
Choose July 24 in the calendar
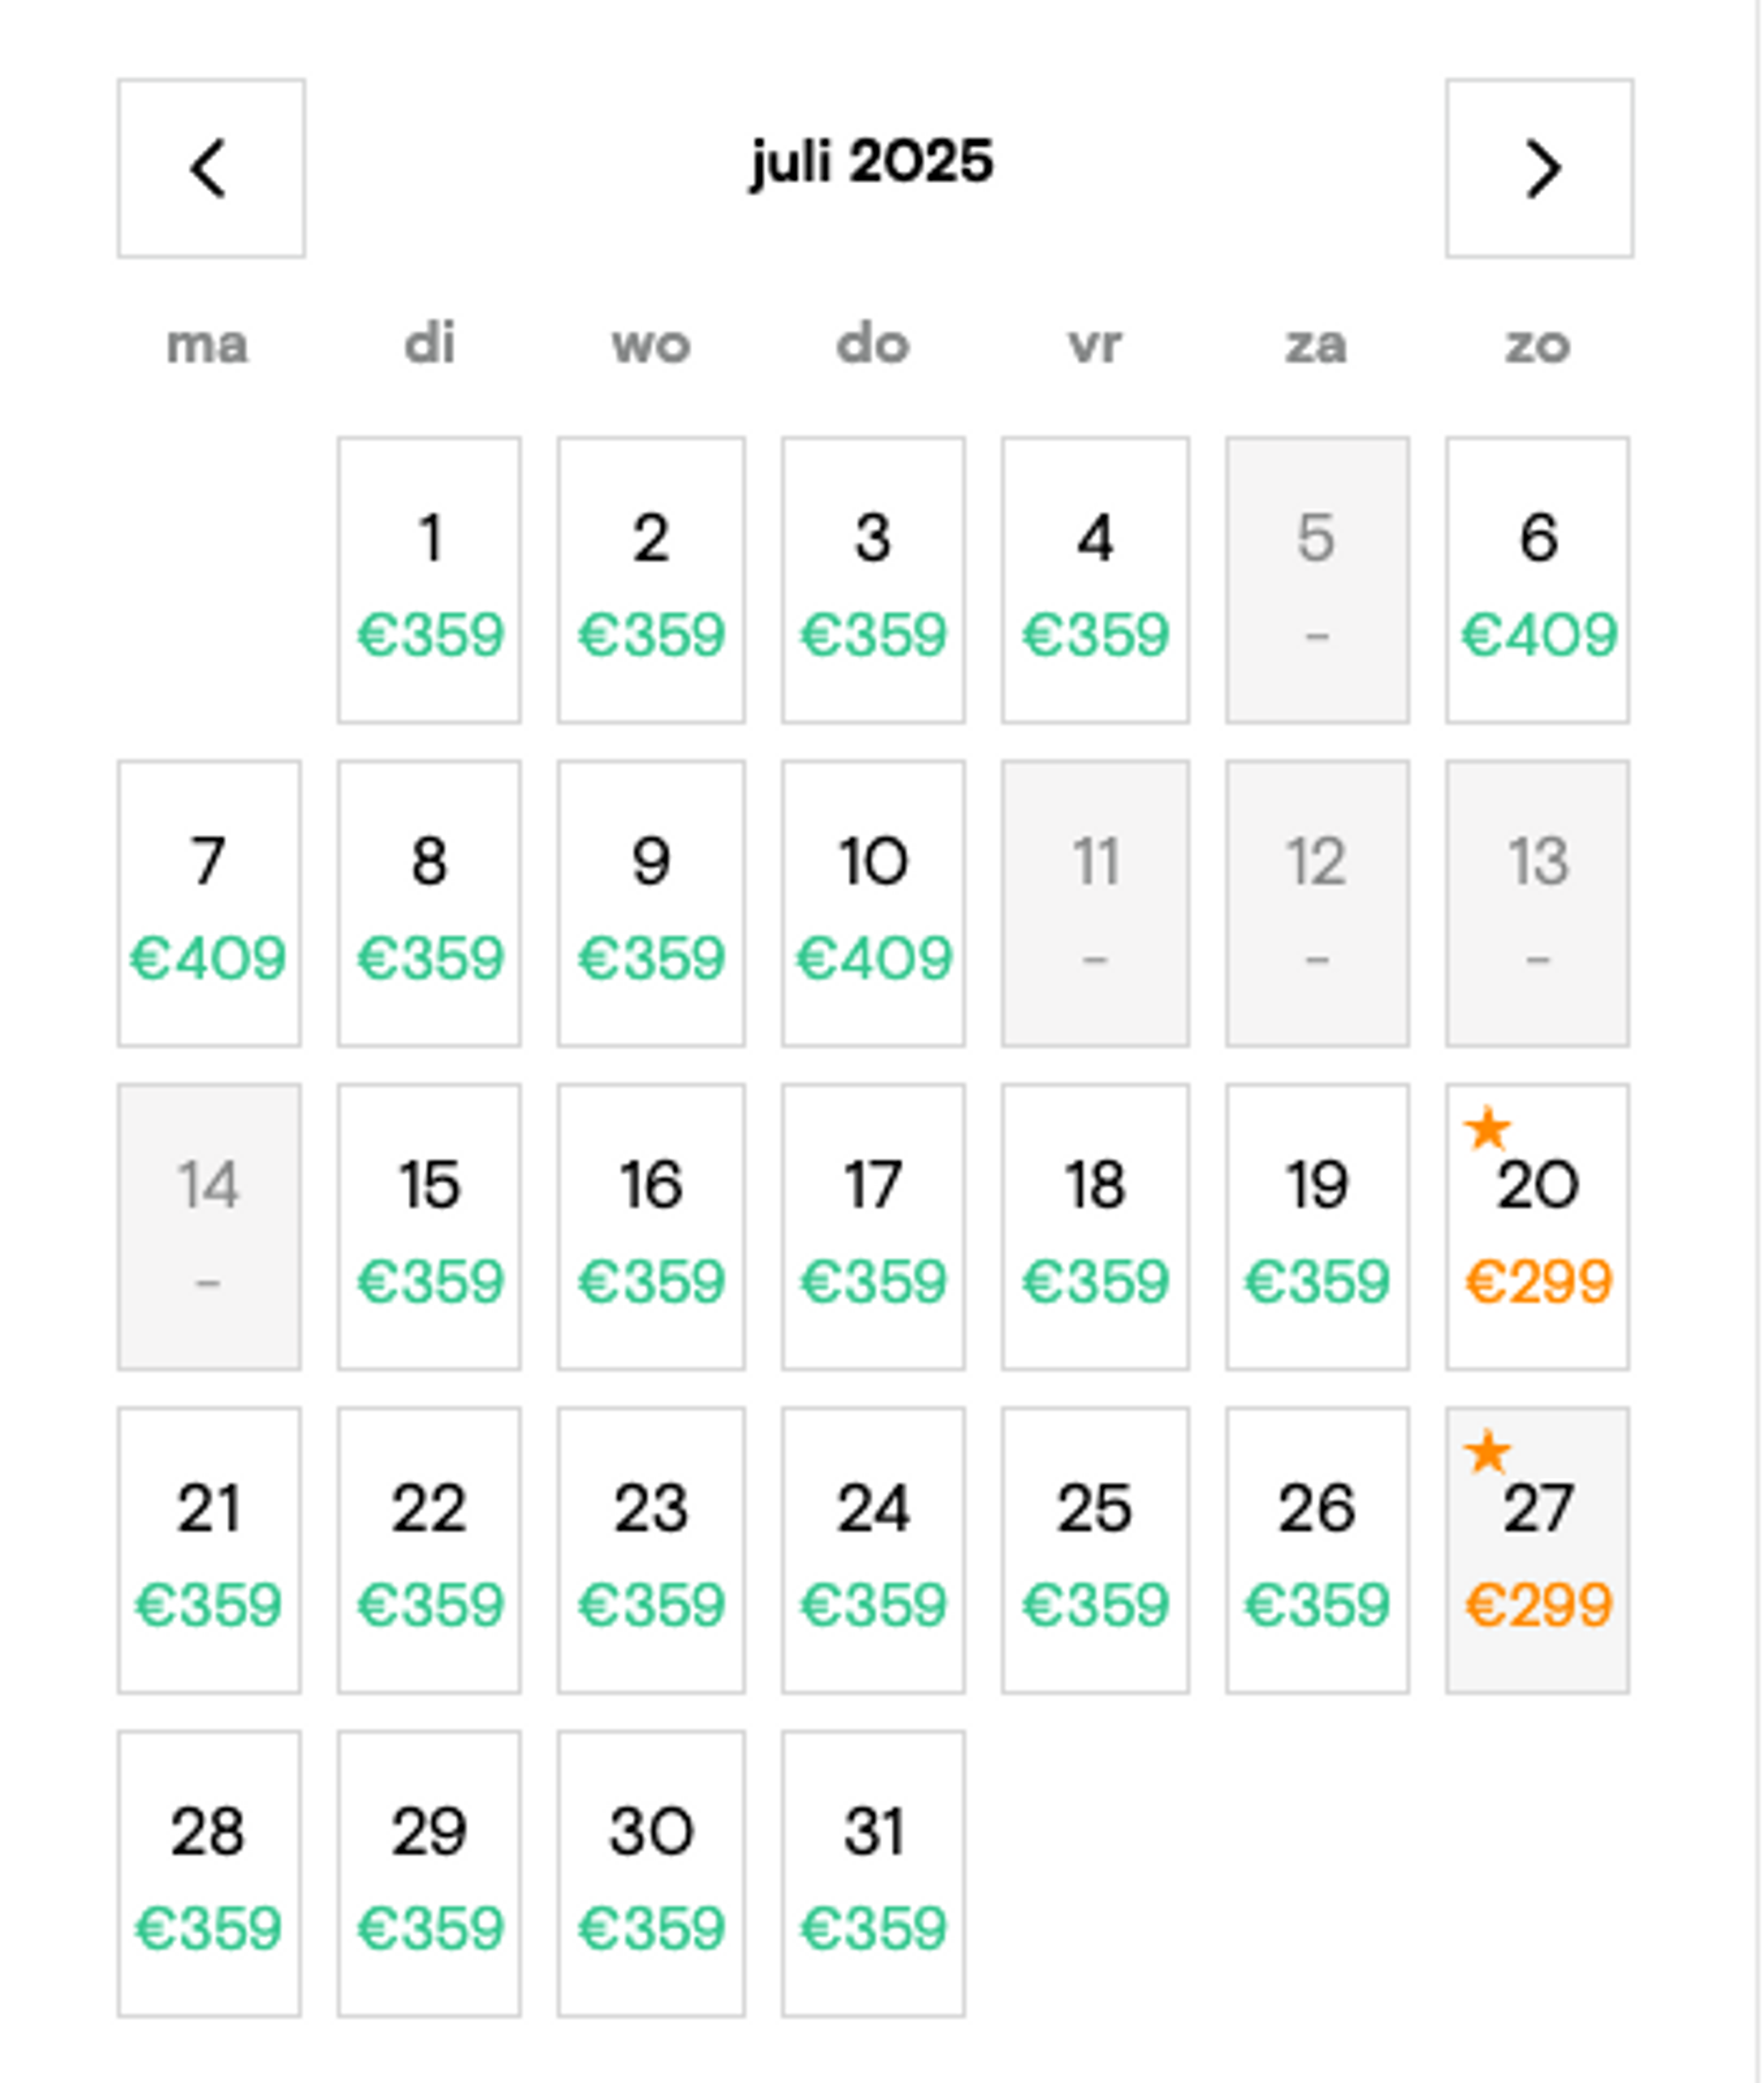tap(873, 1550)
